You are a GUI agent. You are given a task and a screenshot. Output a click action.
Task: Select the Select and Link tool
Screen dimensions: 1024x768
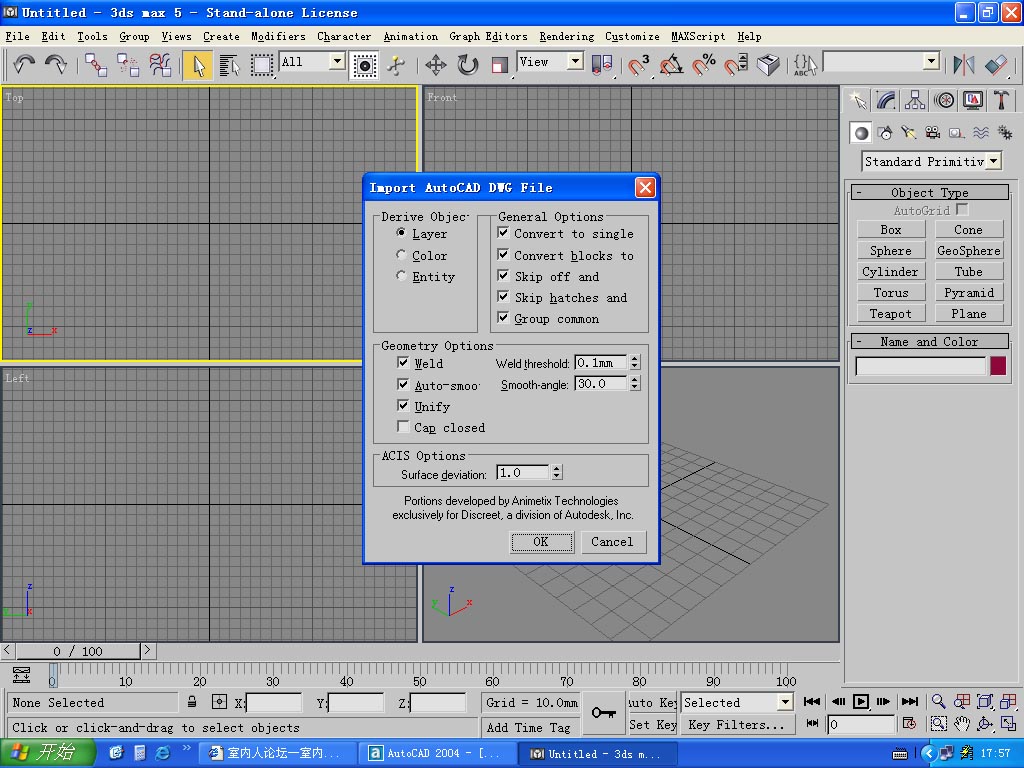pos(96,65)
